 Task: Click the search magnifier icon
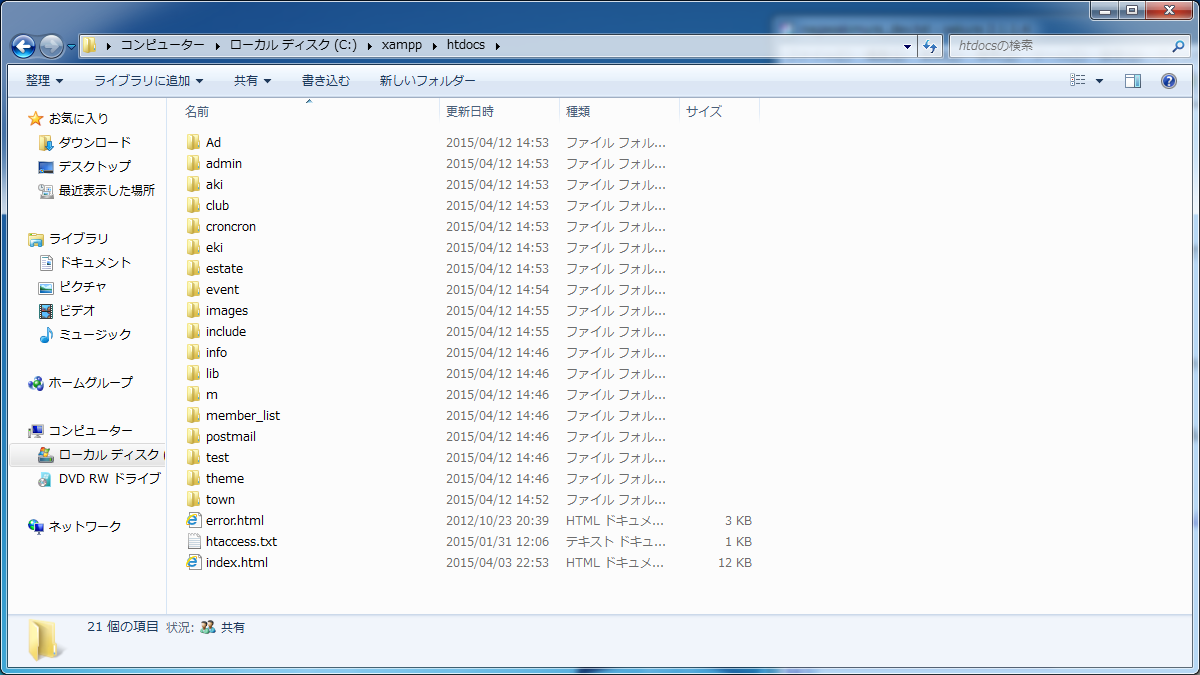click(x=1178, y=46)
